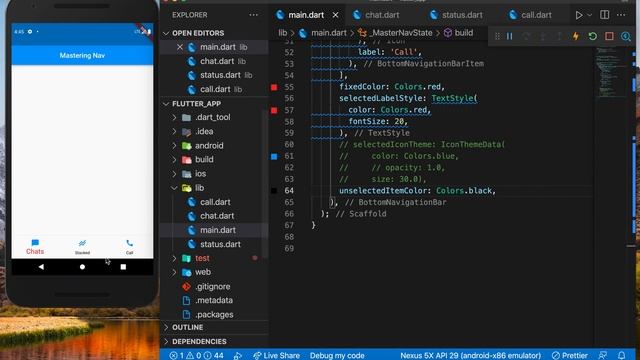Viewport: 640px width, 360px height.
Task: Start Live Share from status bar
Action: [276, 356]
